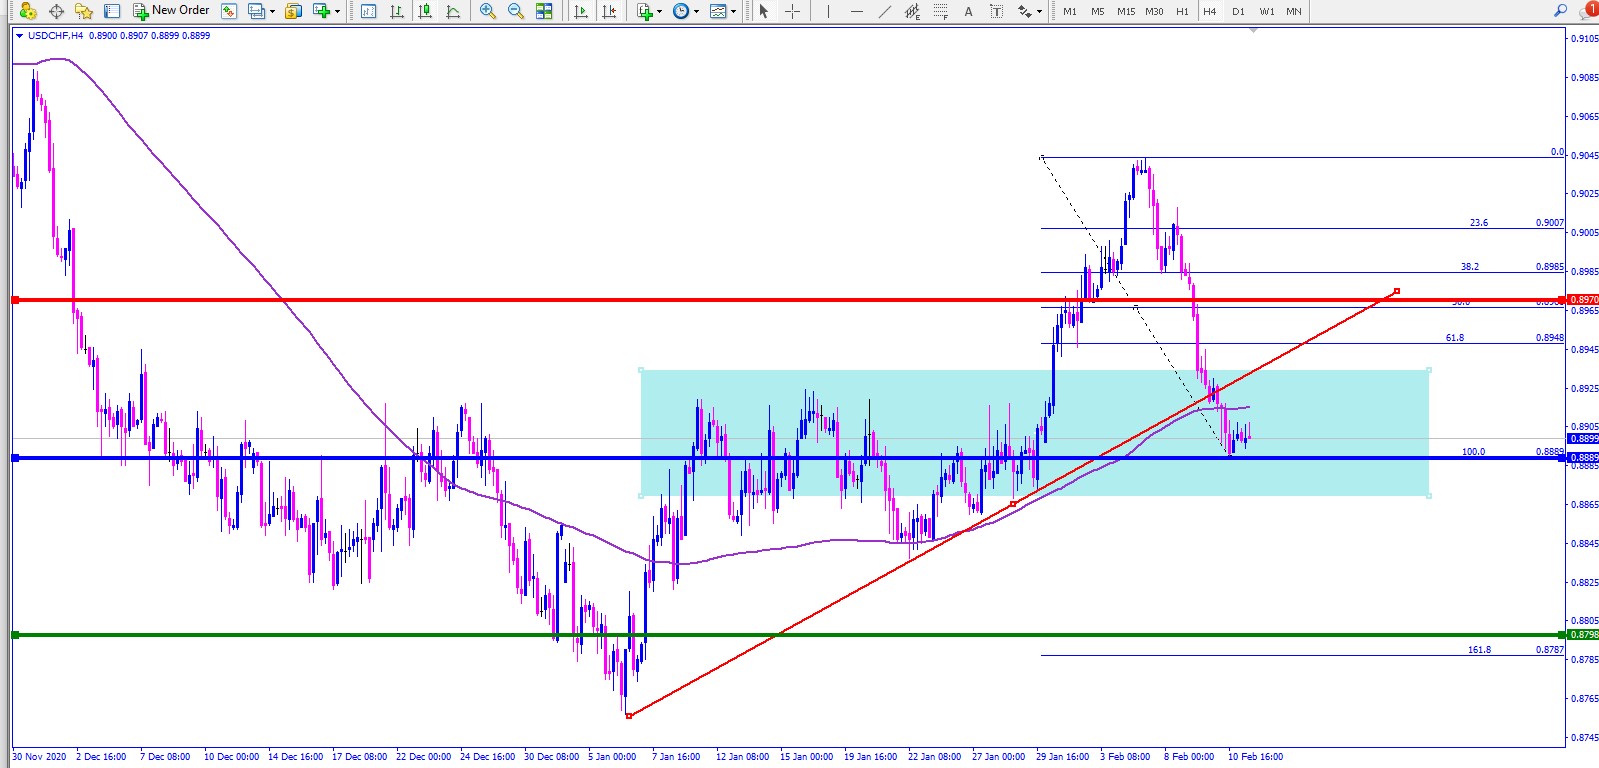Switch to Candlesticks display

pyautogui.click(x=425, y=11)
